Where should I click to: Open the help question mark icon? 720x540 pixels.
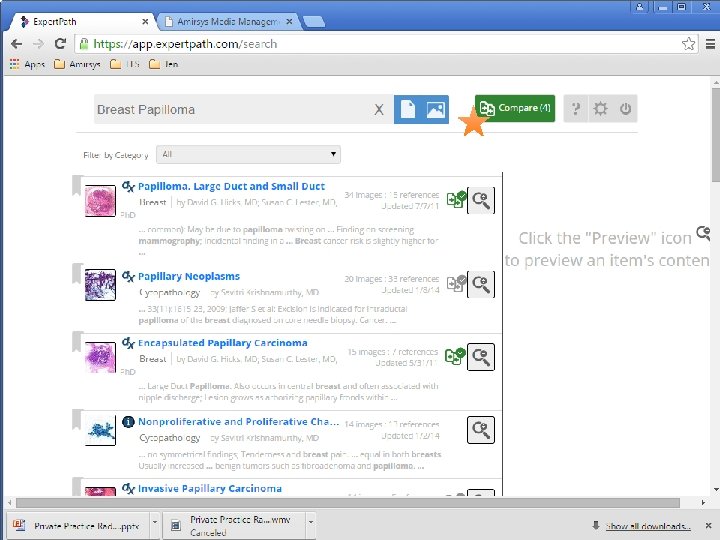pos(575,109)
